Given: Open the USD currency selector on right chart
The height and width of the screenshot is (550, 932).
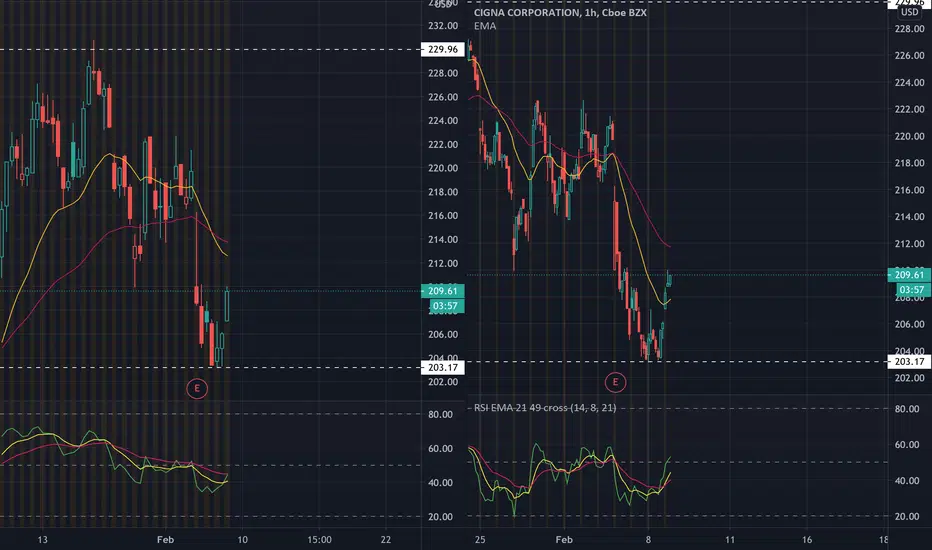Looking at the screenshot, I should coord(909,12).
